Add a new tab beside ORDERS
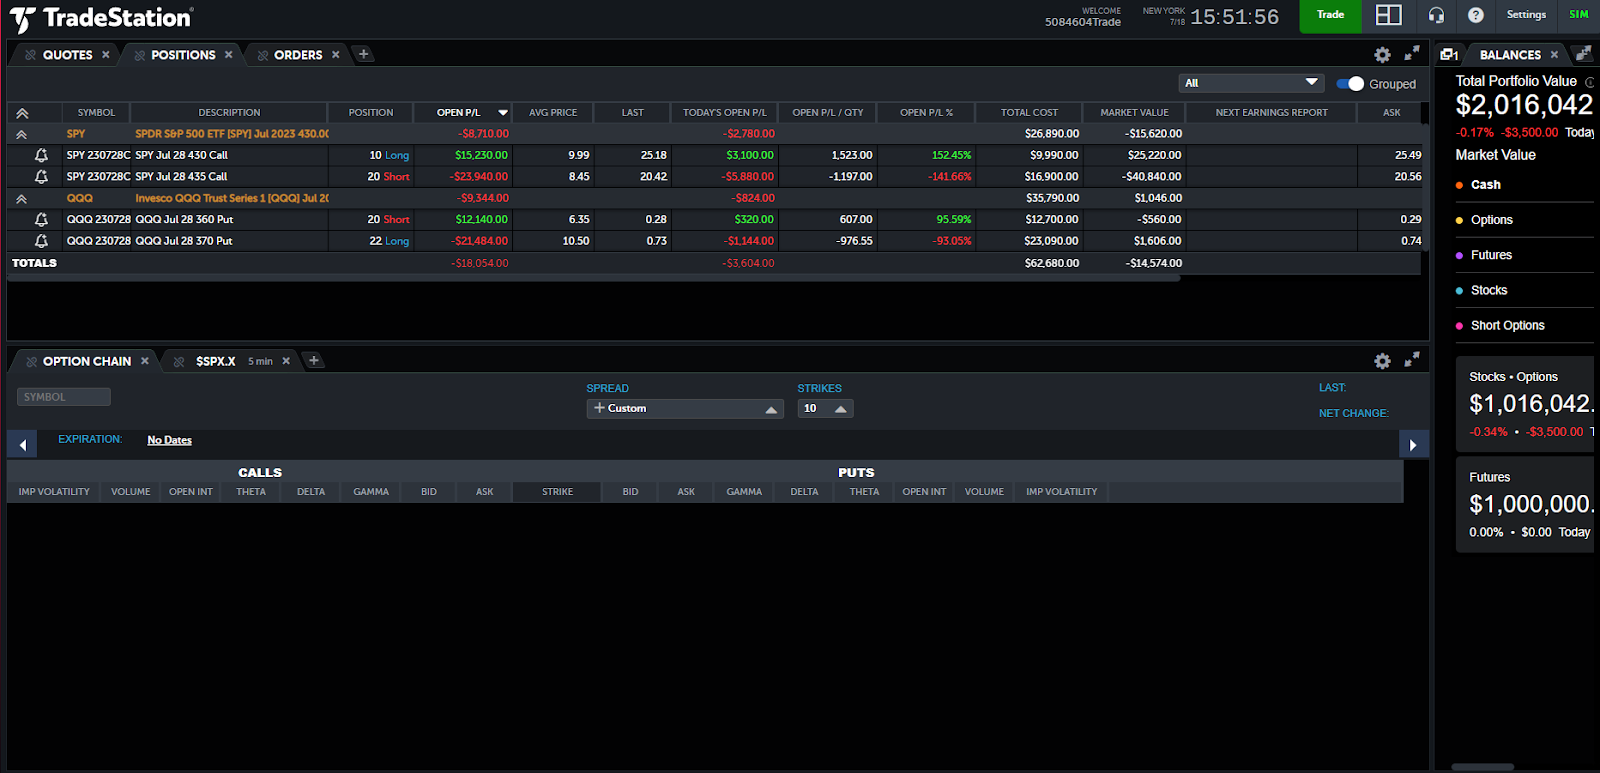The image size is (1600, 773). pyautogui.click(x=364, y=54)
